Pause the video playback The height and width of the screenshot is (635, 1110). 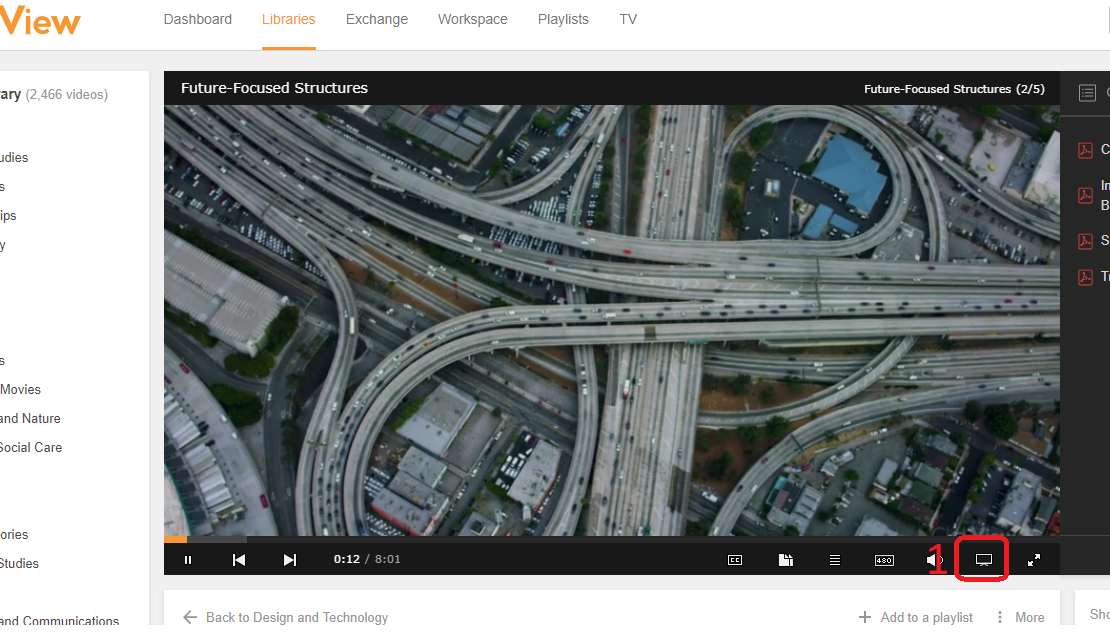[188, 560]
